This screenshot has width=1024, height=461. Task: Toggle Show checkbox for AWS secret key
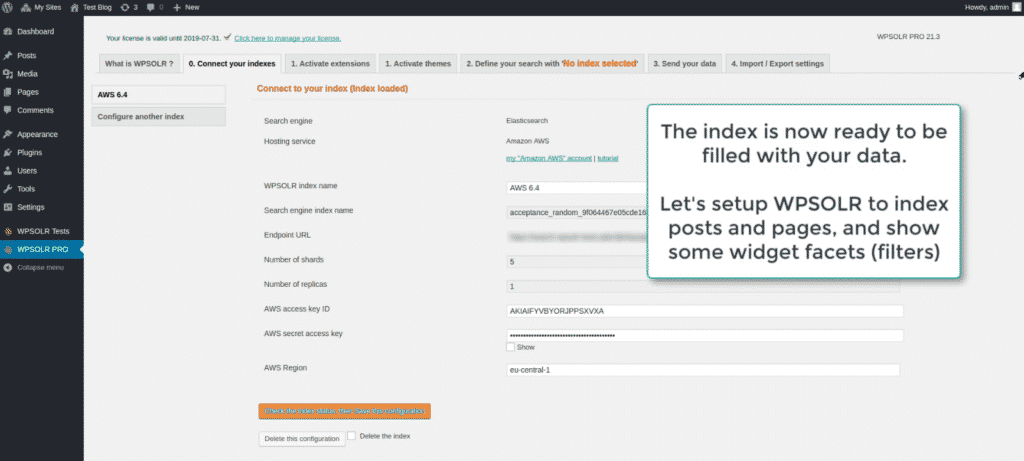[x=510, y=347]
